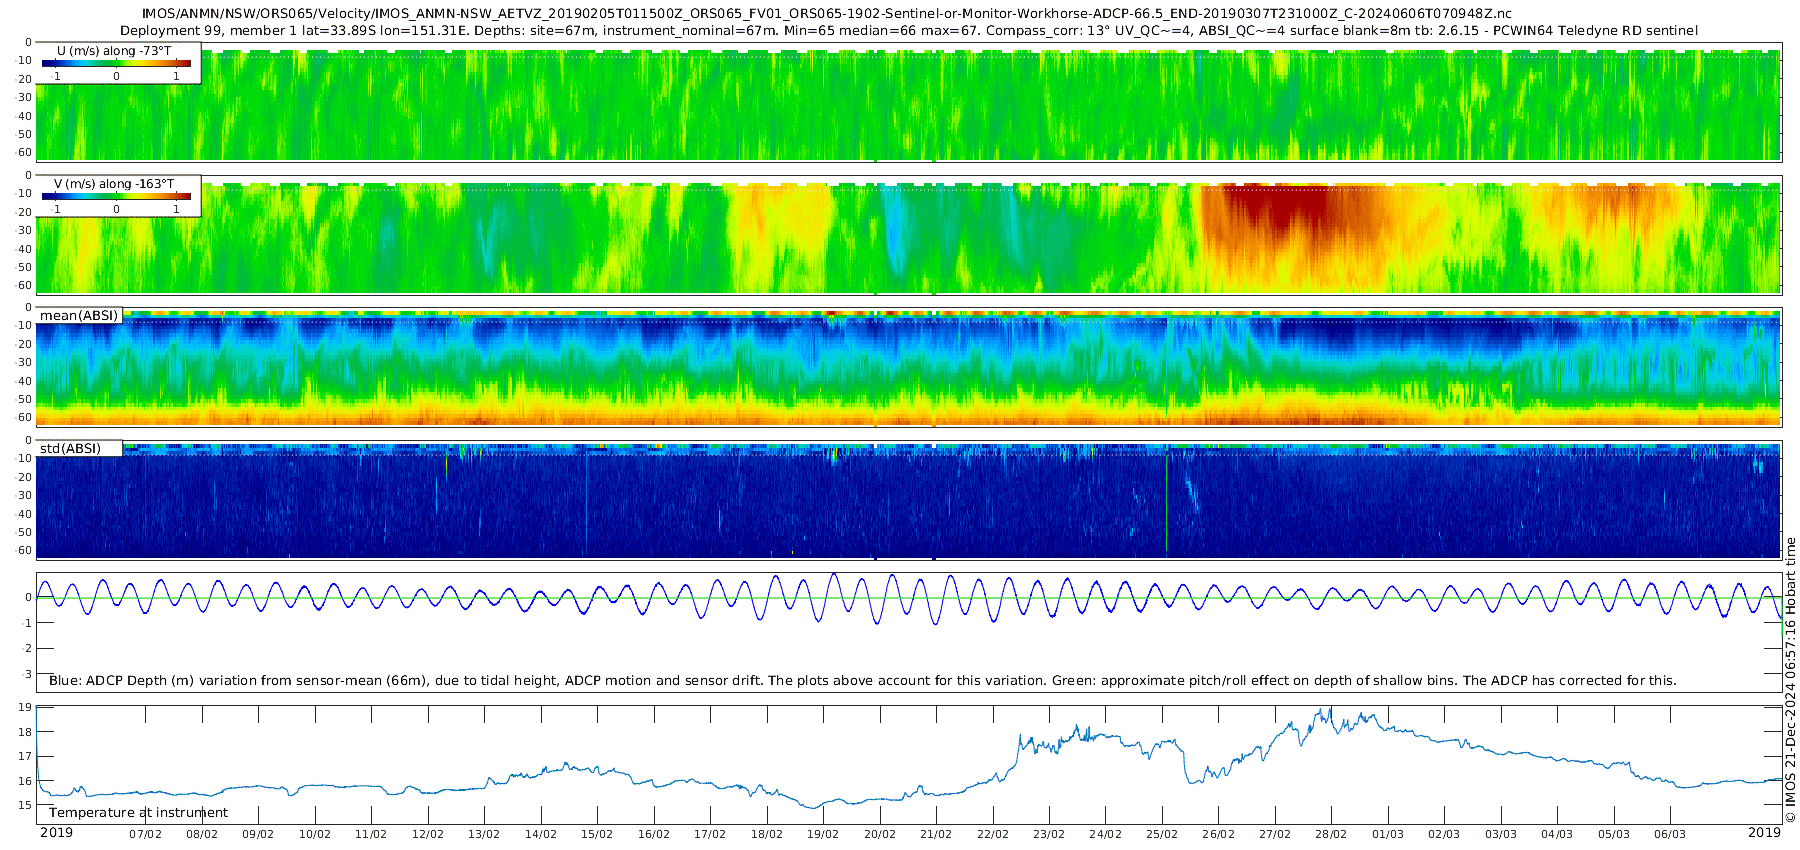This screenshot has width=1800, height=850.
Task: Click the blue ADCP Depth variation caption
Action: (862, 680)
